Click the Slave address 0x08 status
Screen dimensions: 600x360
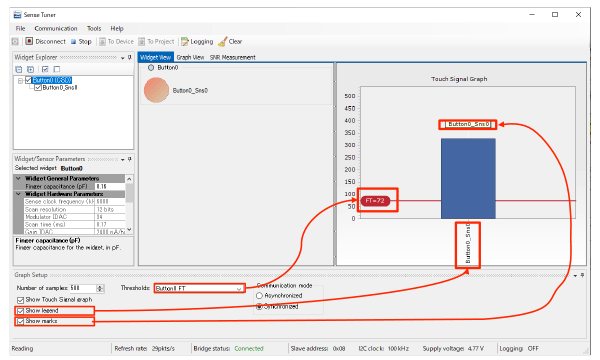coord(318,349)
